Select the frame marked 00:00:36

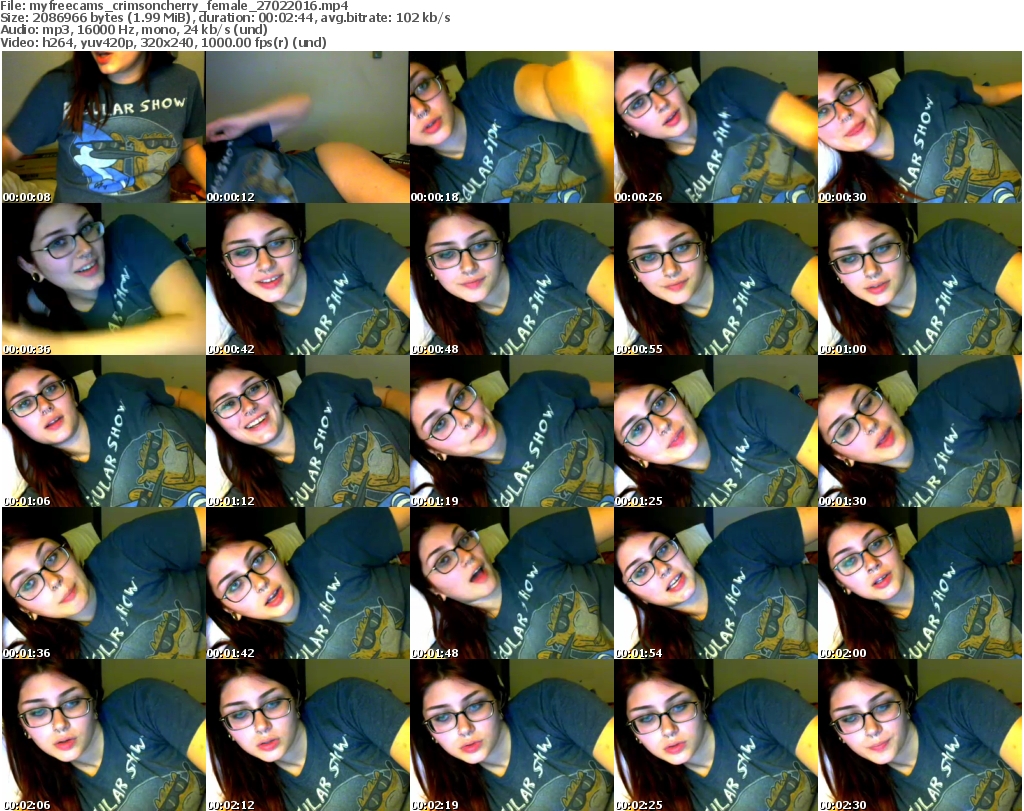pos(103,279)
